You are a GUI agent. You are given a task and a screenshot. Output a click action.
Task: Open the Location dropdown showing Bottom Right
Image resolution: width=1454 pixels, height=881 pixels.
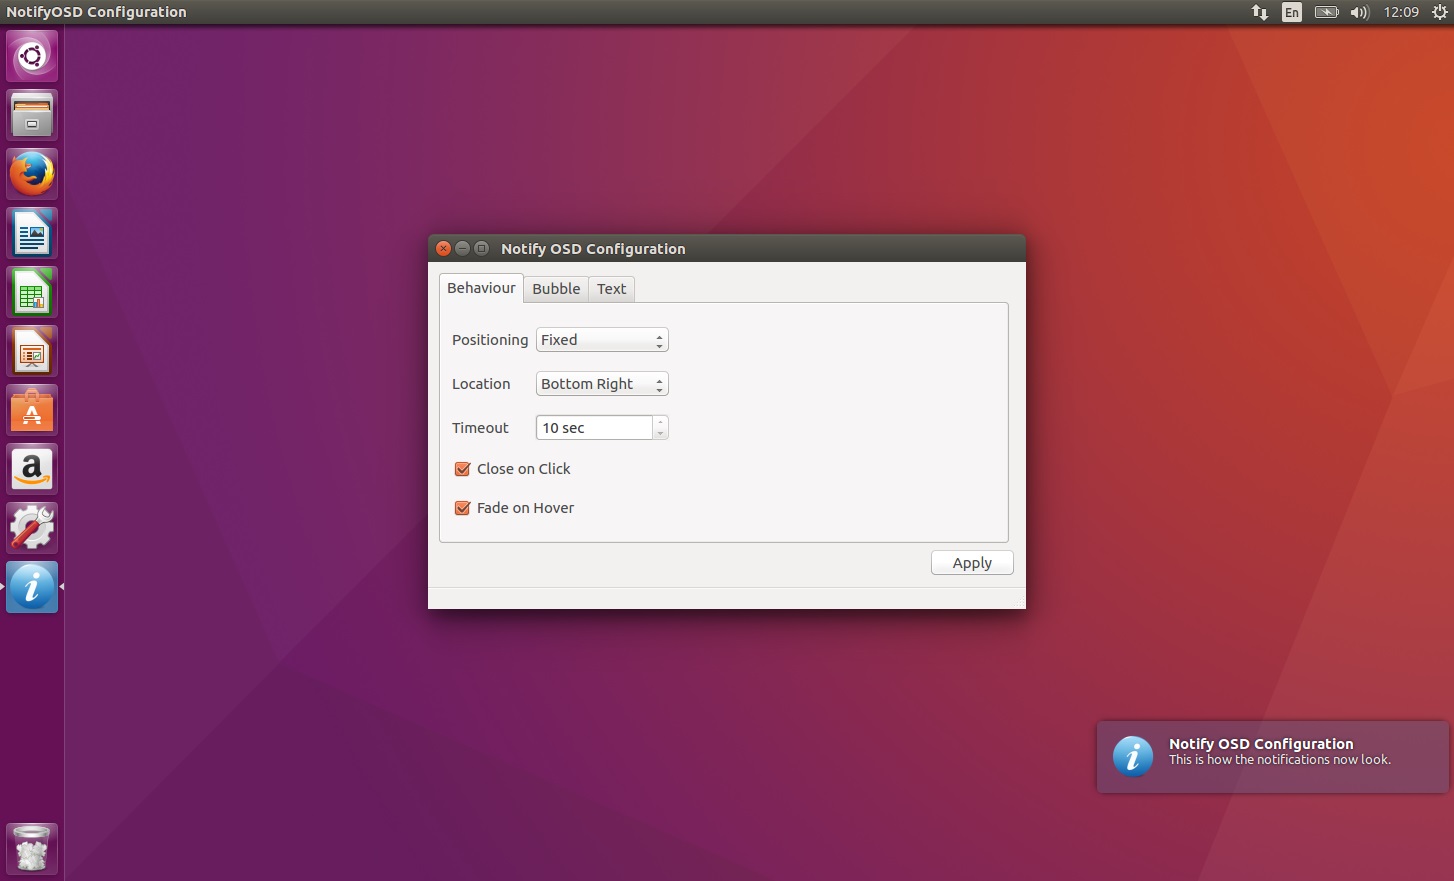point(602,384)
